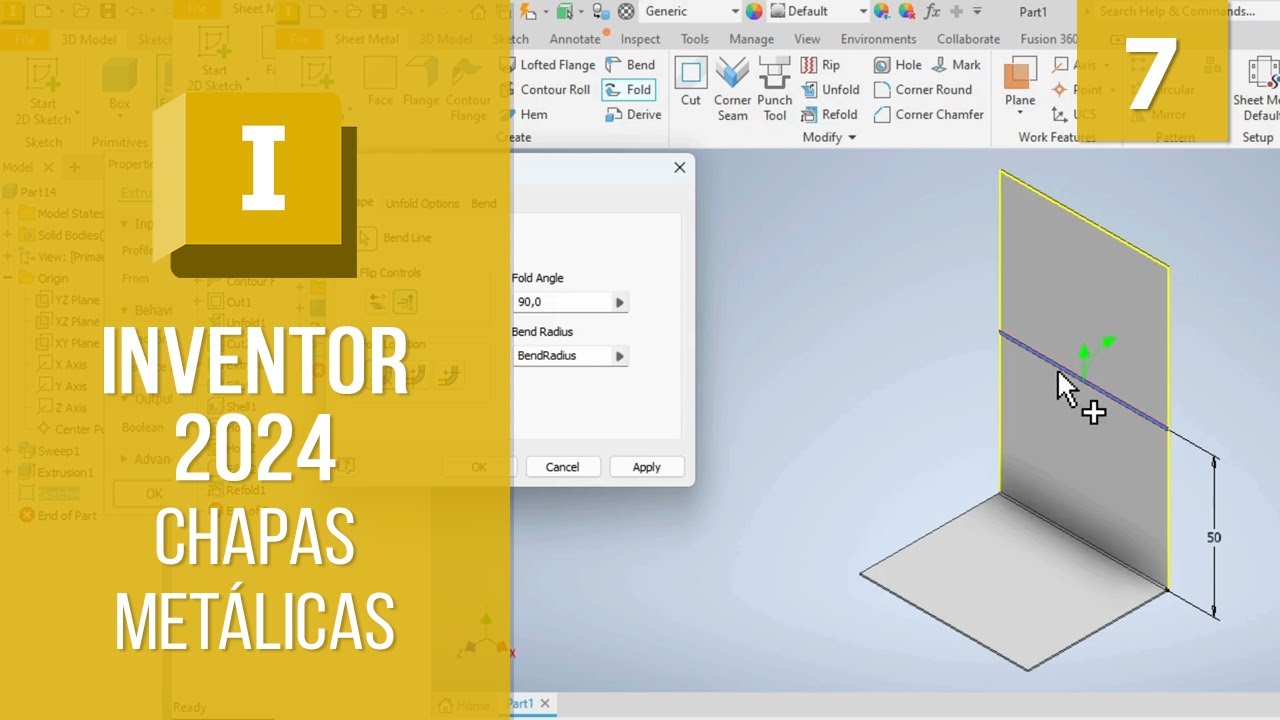Expand the Model States node

click(8, 213)
